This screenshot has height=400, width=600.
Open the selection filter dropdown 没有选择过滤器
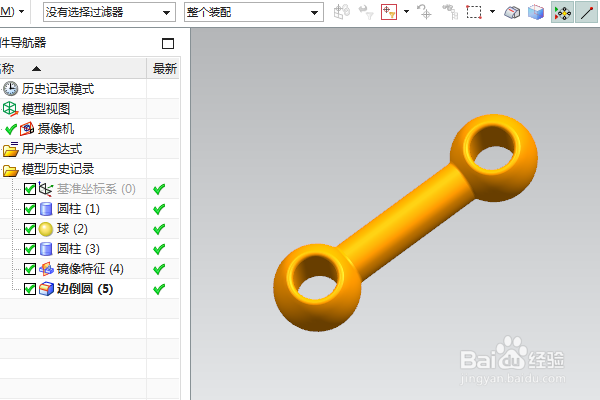(109, 12)
